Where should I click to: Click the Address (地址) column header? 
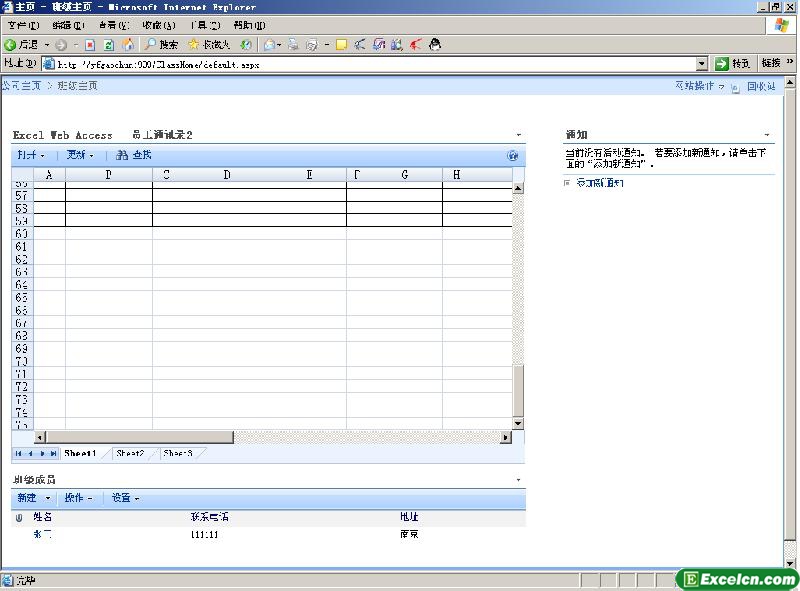409,517
